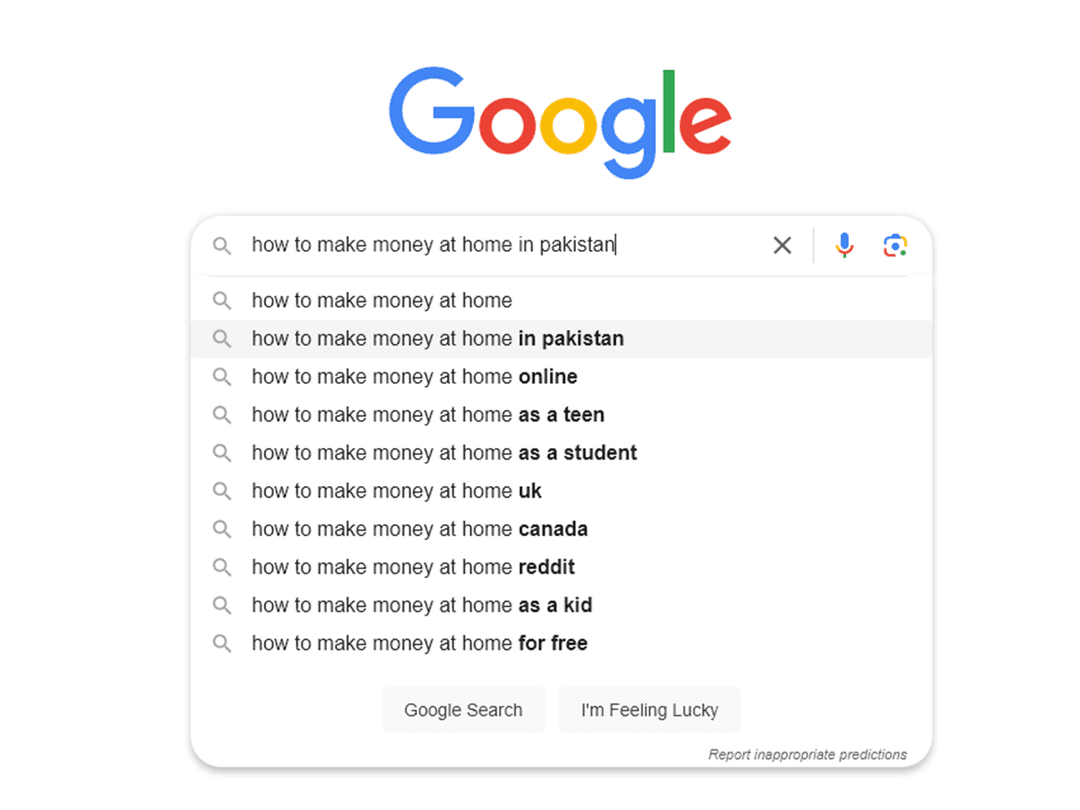Screen dimensions: 1080x810
Task: Click the Google Lens camera icon
Action: (895, 244)
